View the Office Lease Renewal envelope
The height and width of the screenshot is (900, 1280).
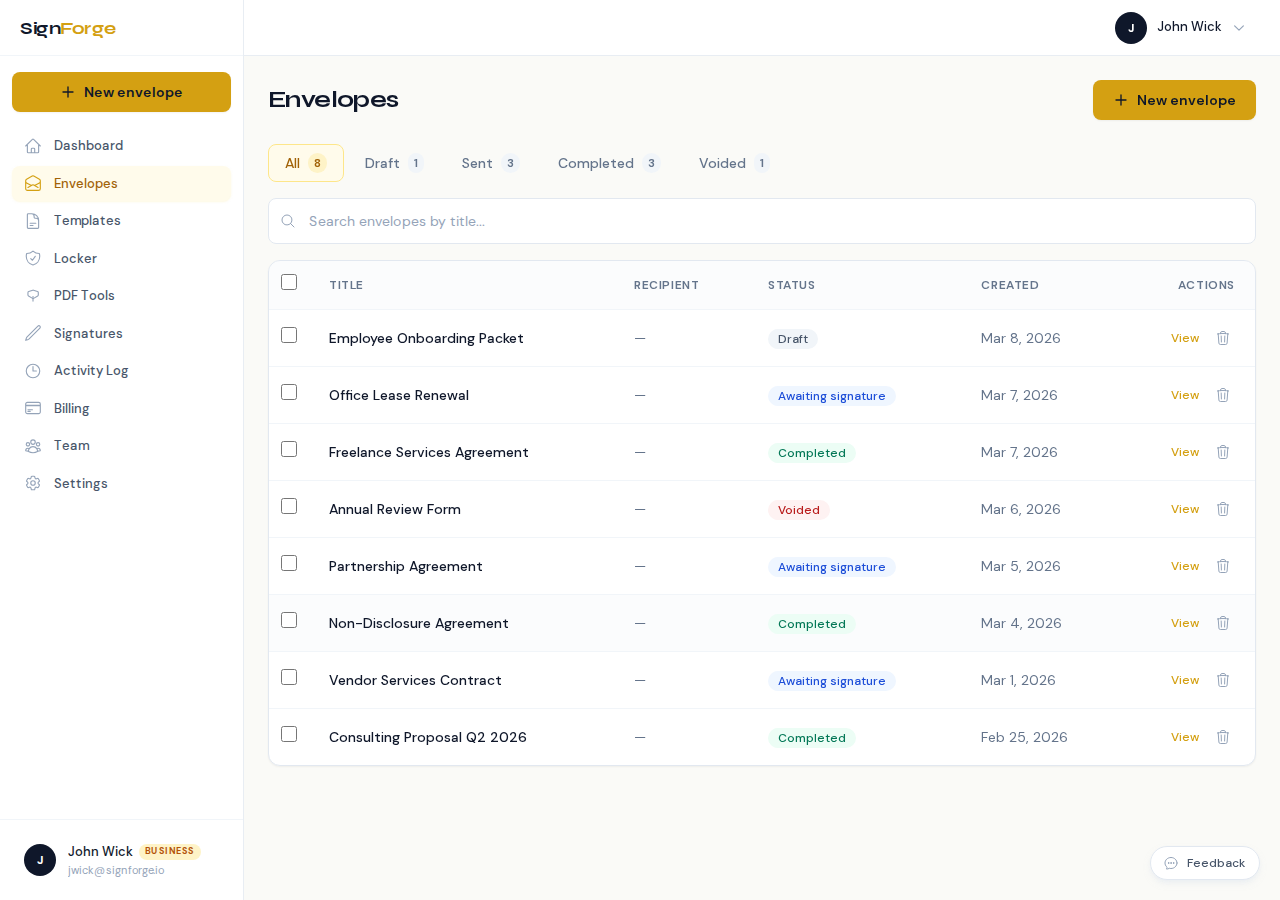(x=1185, y=395)
